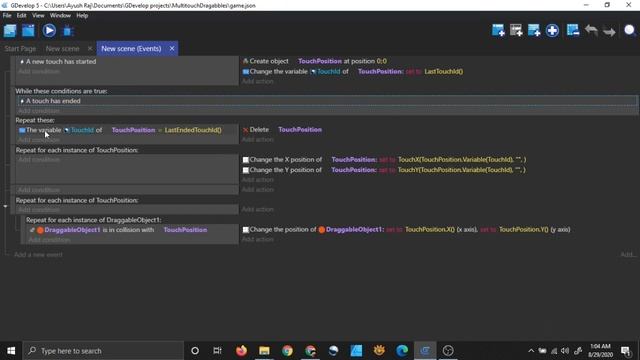Open the notification center icon
This screenshot has height=360, width=640.
(x=626, y=351)
